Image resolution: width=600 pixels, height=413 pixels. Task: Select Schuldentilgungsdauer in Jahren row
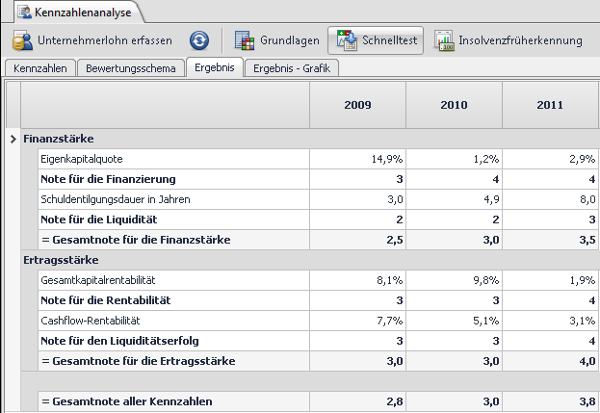318,199
